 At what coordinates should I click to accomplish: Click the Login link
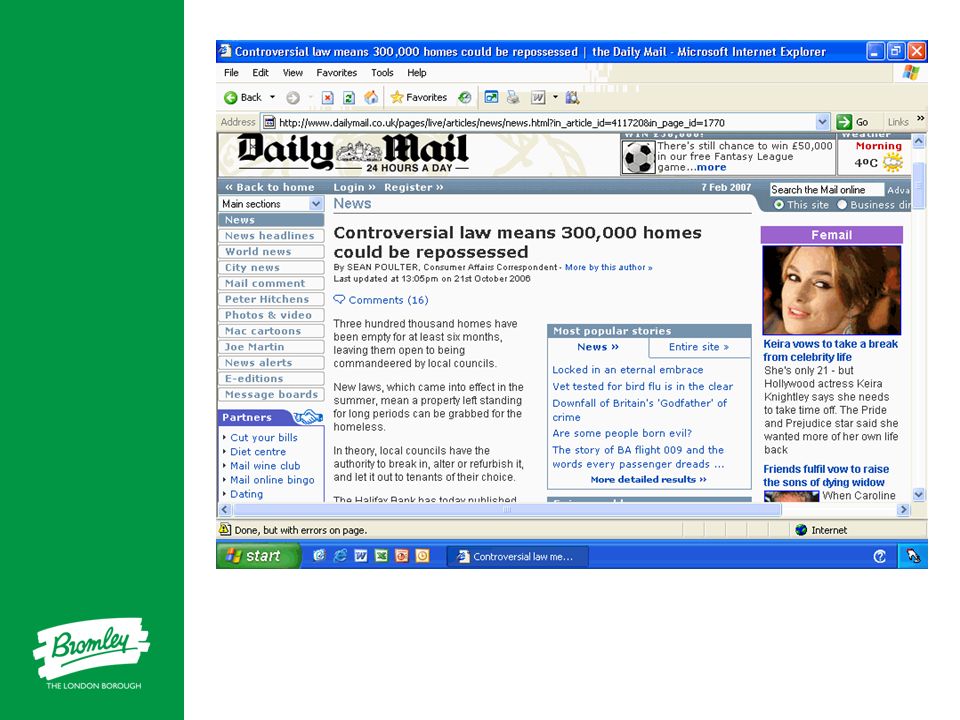point(354,187)
